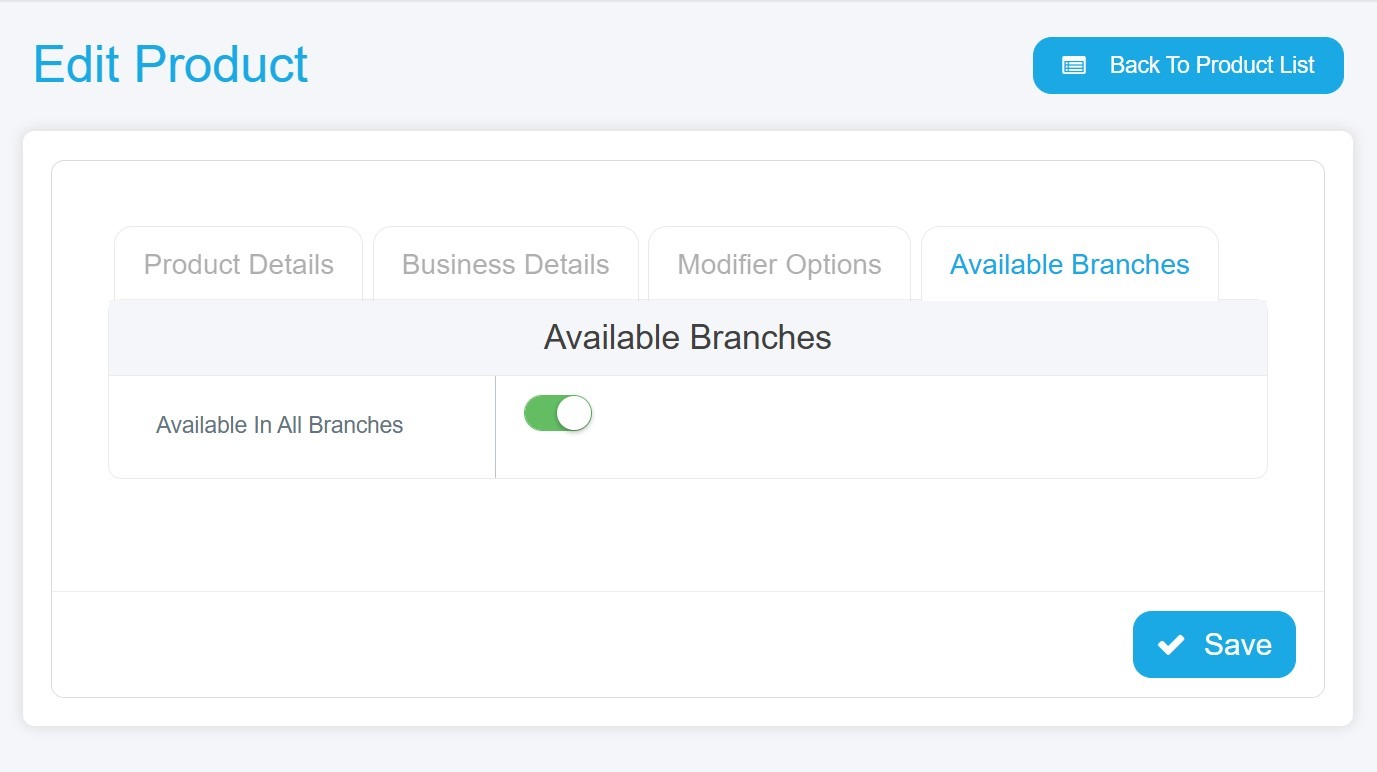Click the list icon in Back button

click(x=1073, y=66)
